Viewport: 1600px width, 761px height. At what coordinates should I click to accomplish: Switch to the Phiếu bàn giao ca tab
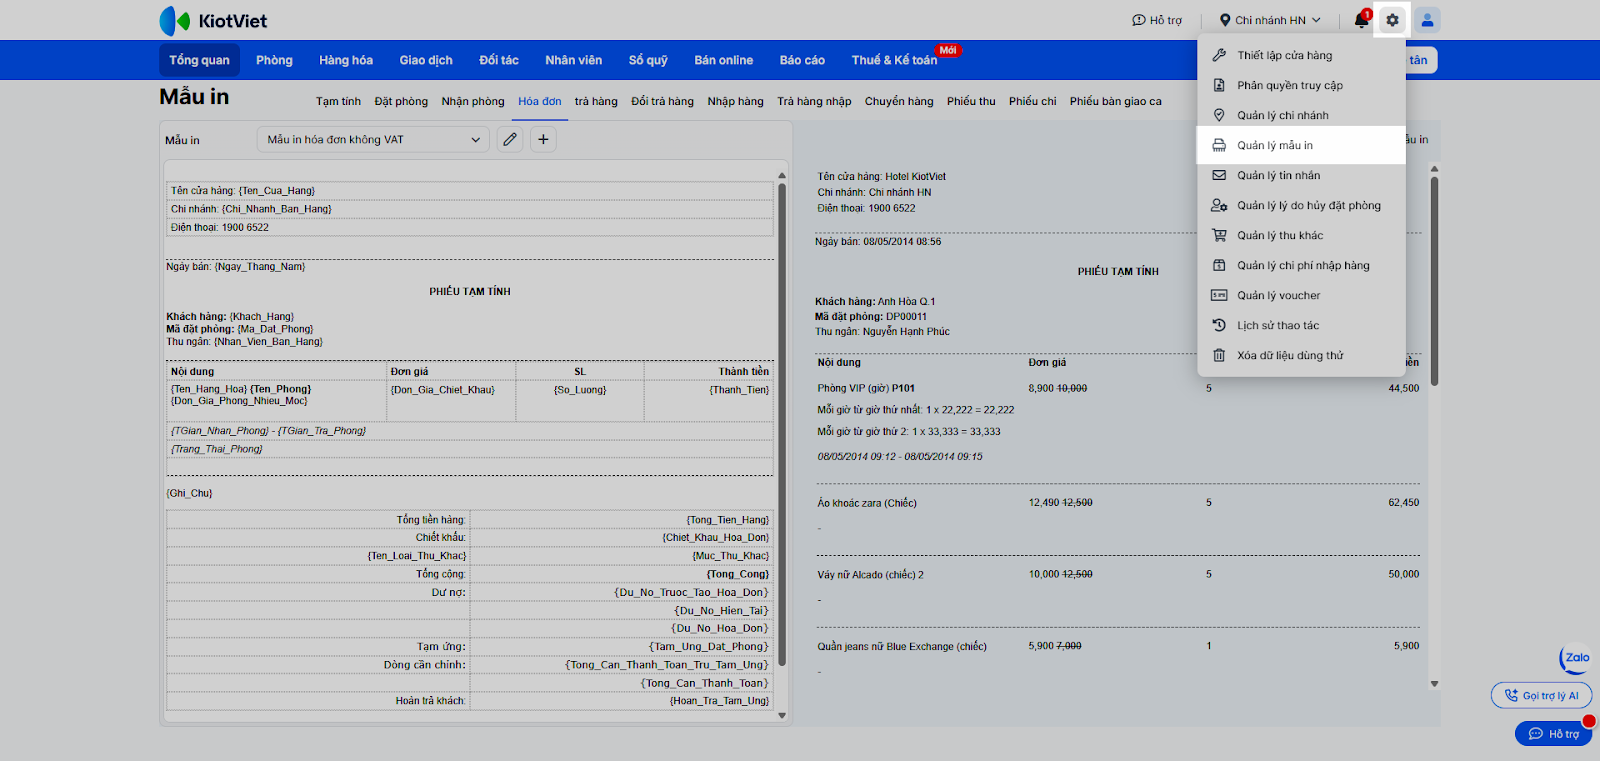pos(1116,101)
